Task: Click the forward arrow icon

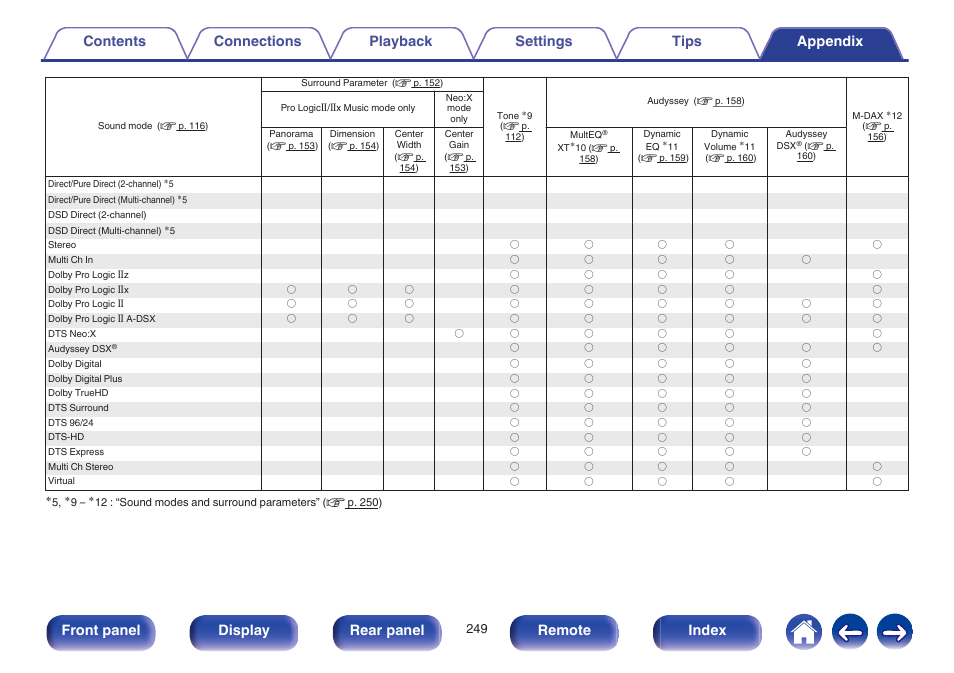Action: point(894,632)
